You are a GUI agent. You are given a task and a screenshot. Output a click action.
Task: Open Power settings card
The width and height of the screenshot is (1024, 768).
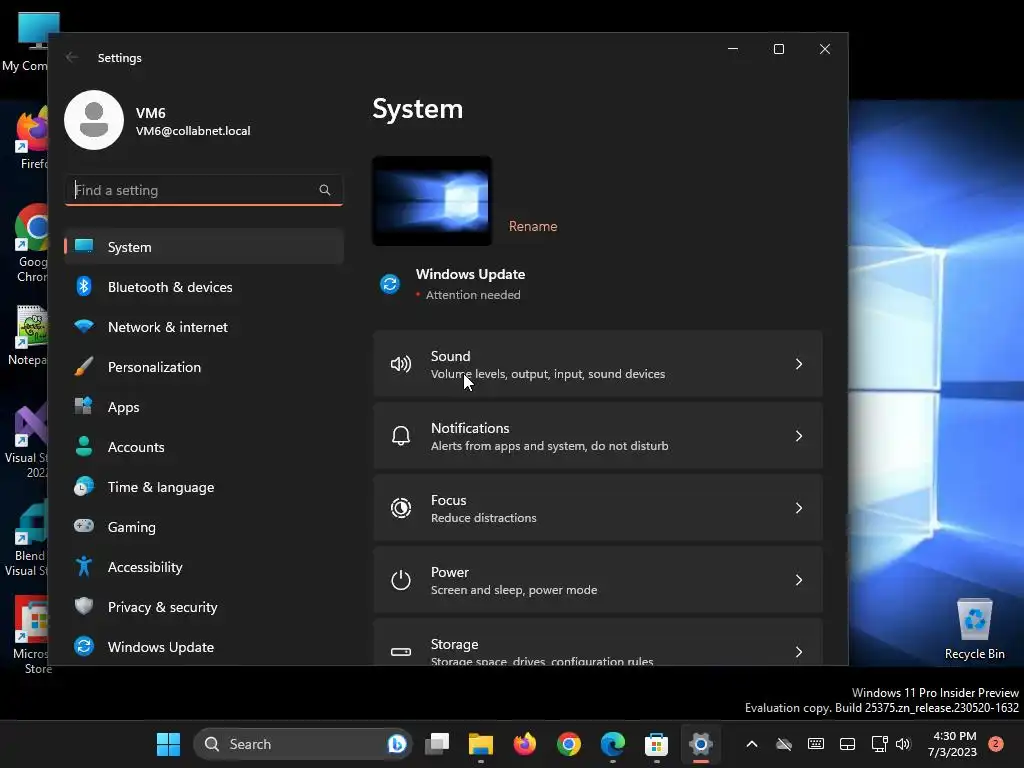[598, 580]
